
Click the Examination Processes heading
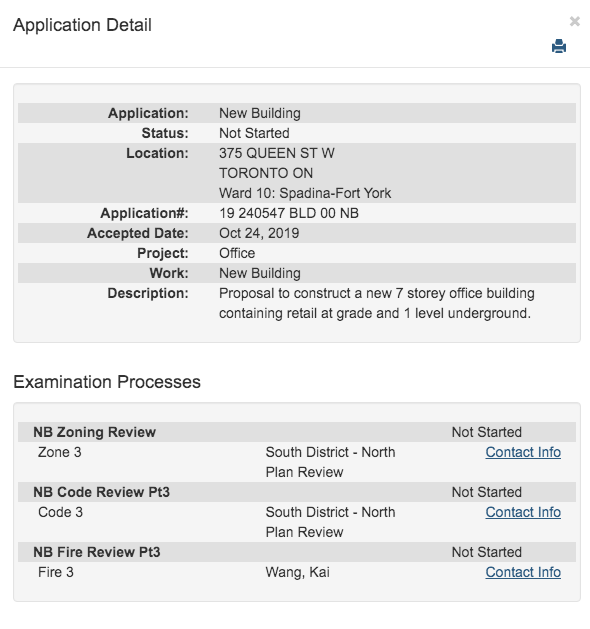point(107,381)
